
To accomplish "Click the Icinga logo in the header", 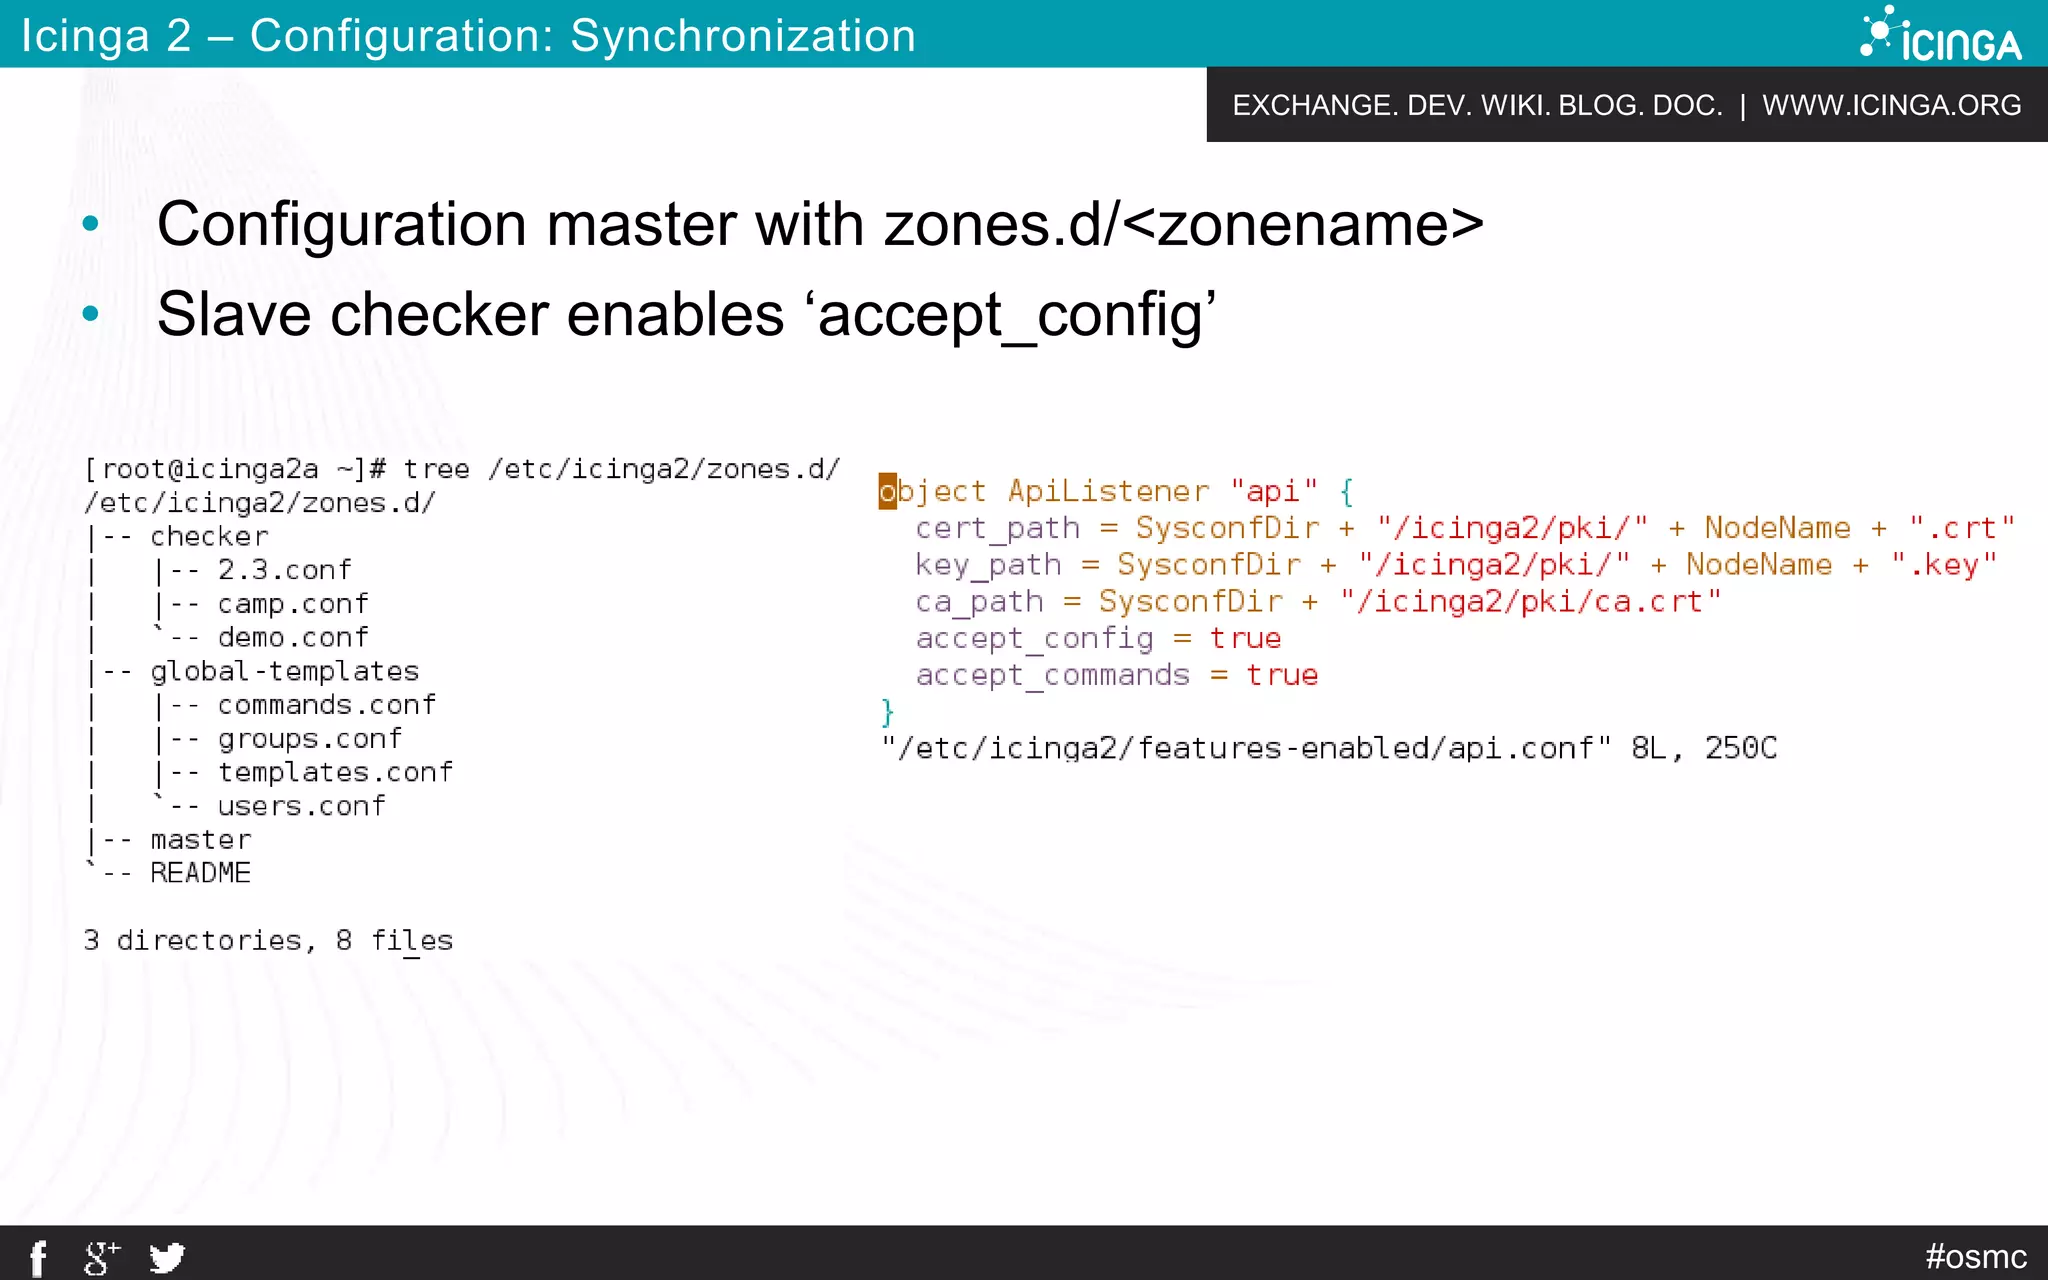I will point(1940,35).
